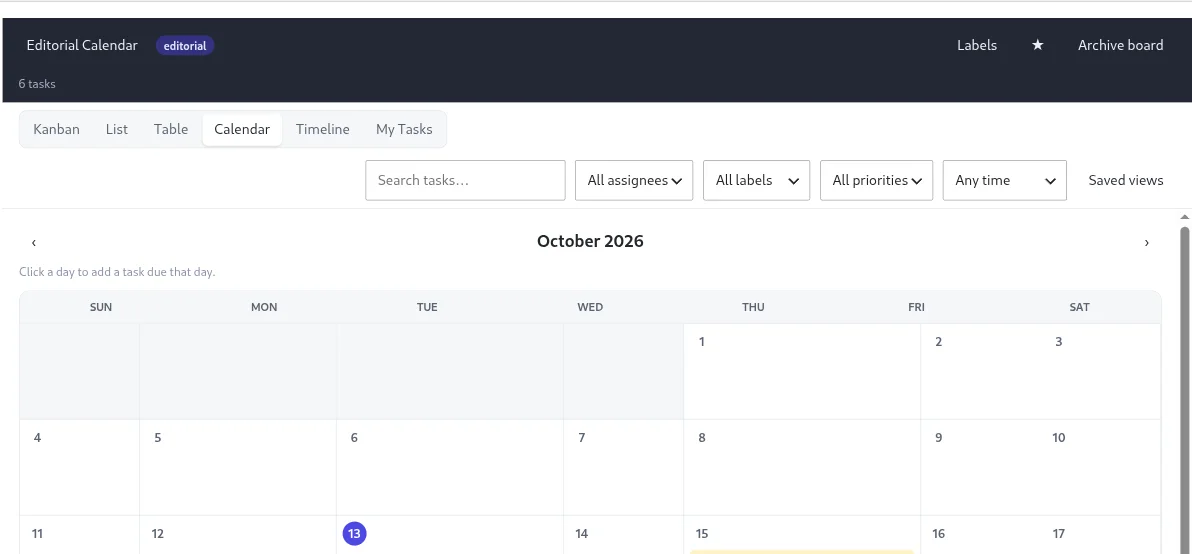1192x554 pixels.
Task: Open the Timeline view tab
Action: (x=322, y=129)
